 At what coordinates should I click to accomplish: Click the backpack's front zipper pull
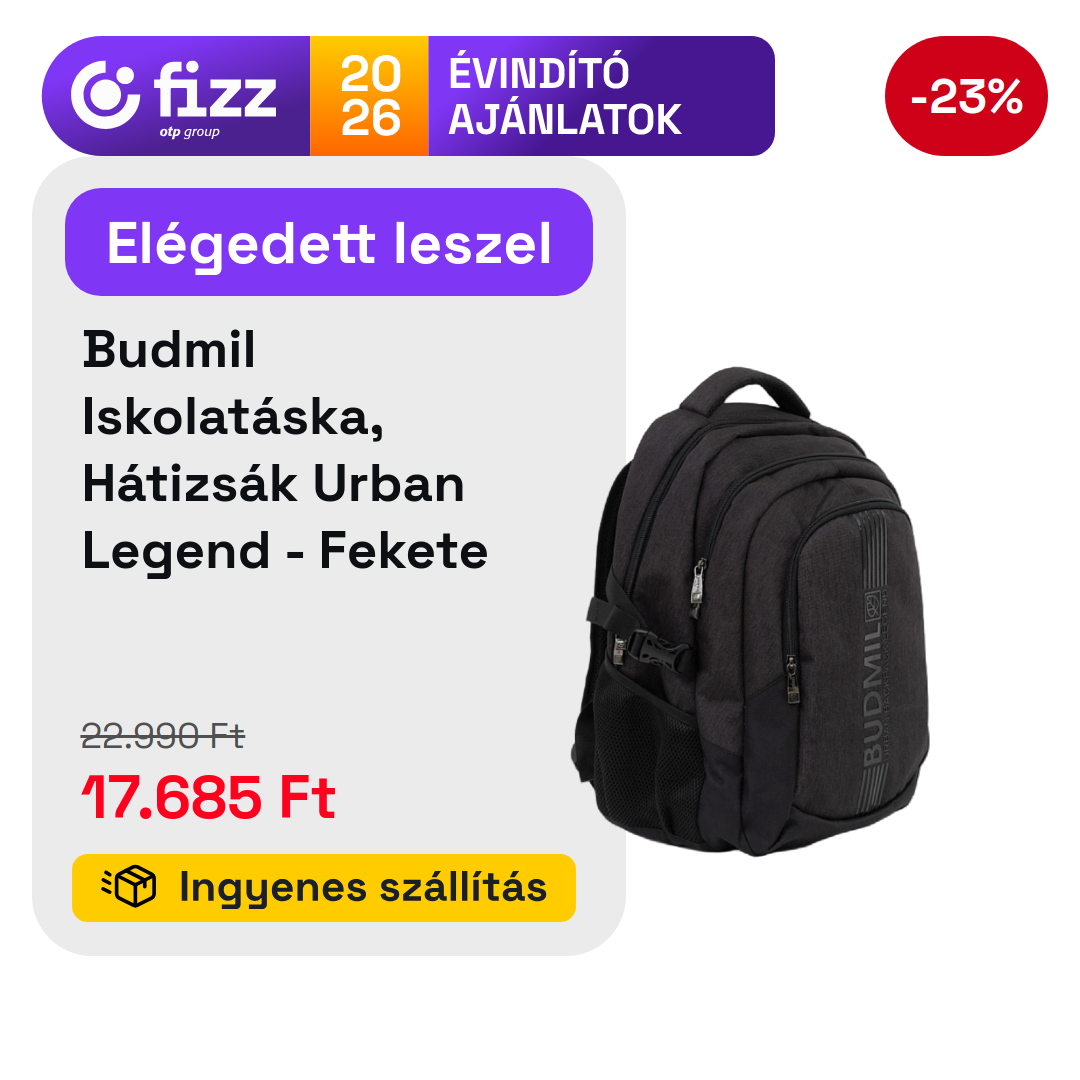(792, 679)
